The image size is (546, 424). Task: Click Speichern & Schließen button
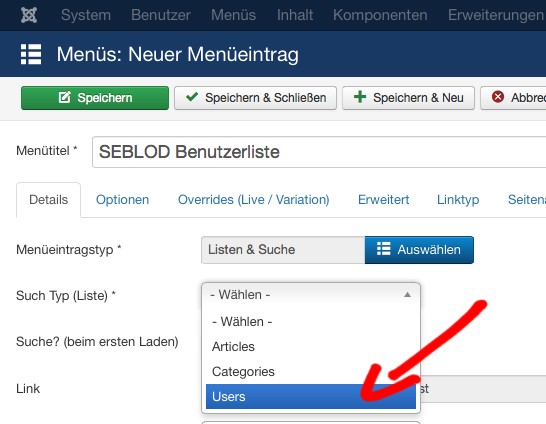[255, 98]
